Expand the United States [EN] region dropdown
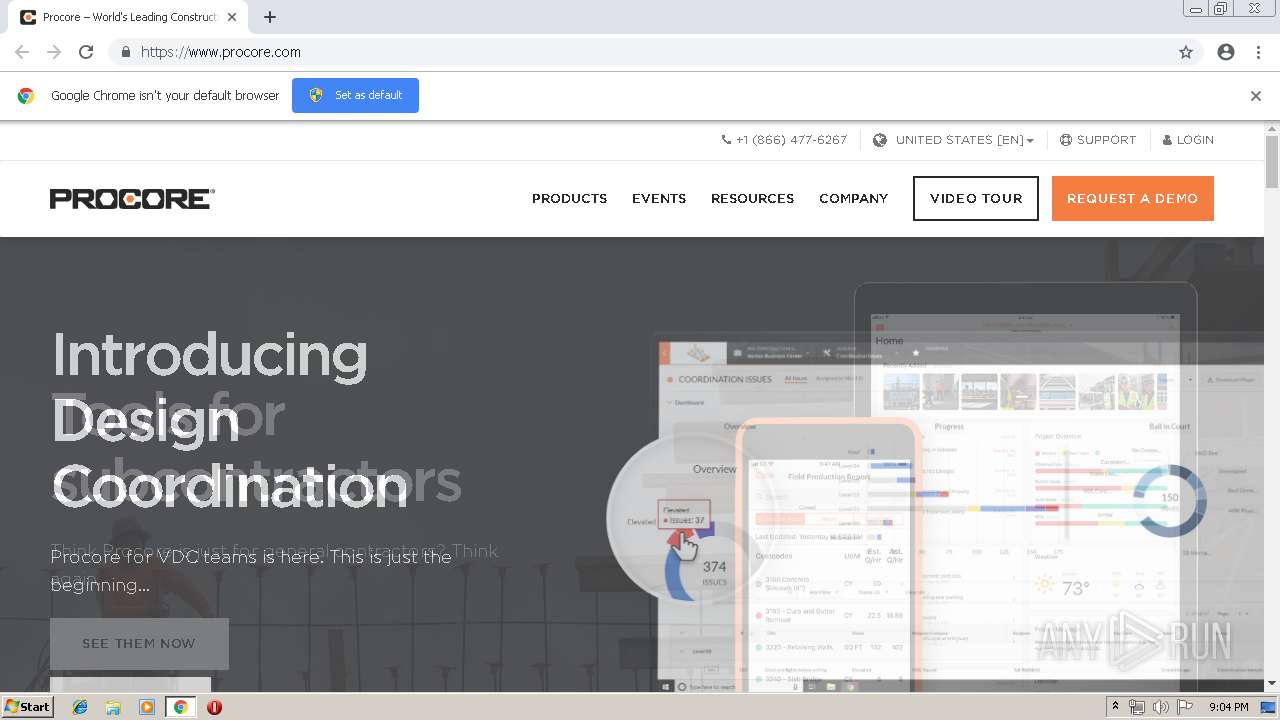 (964, 140)
